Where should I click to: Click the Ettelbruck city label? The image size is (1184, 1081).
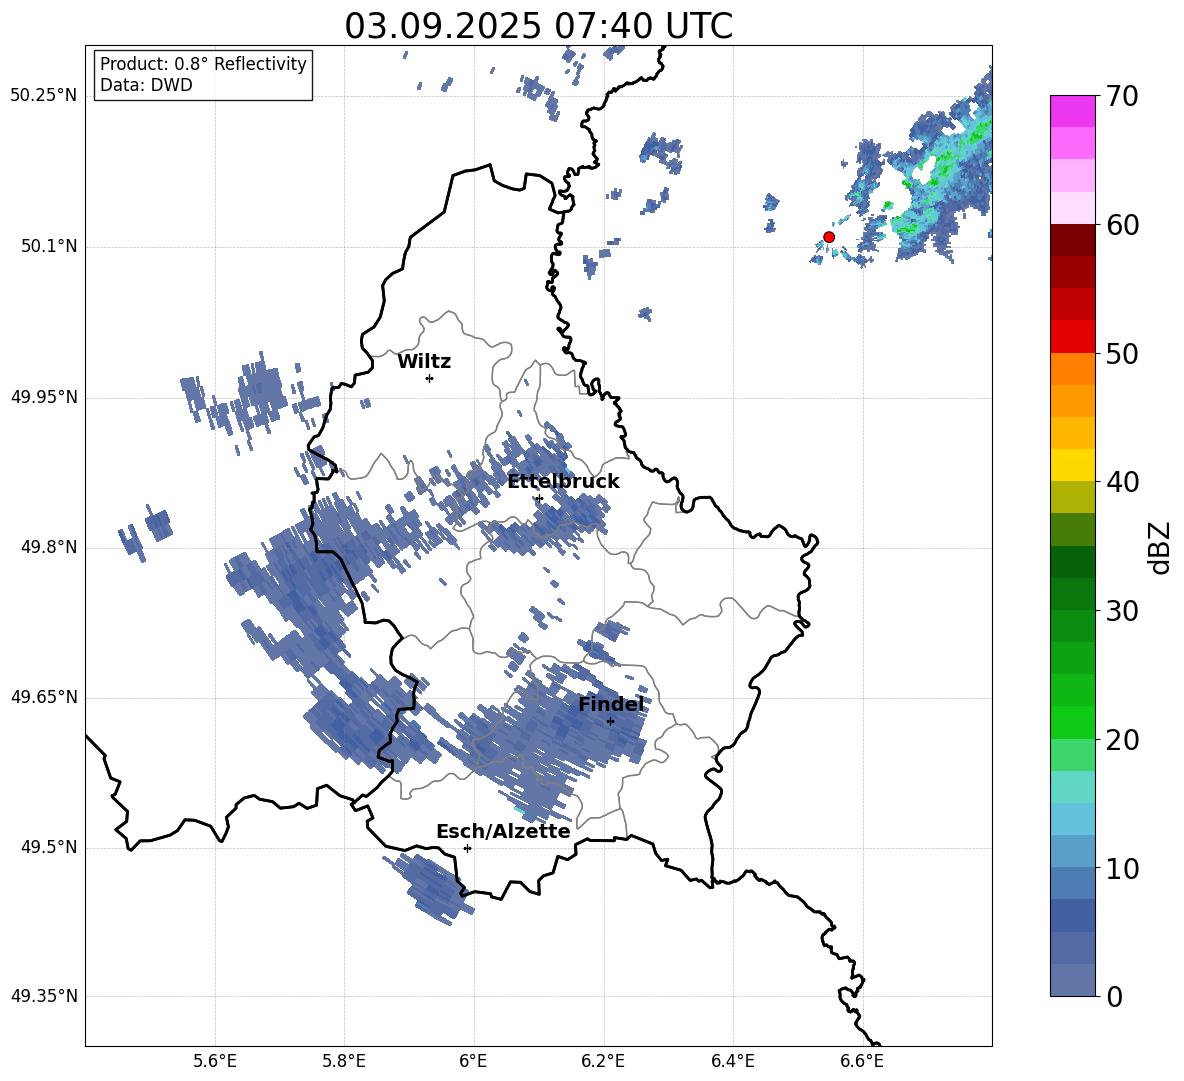[x=563, y=482]
